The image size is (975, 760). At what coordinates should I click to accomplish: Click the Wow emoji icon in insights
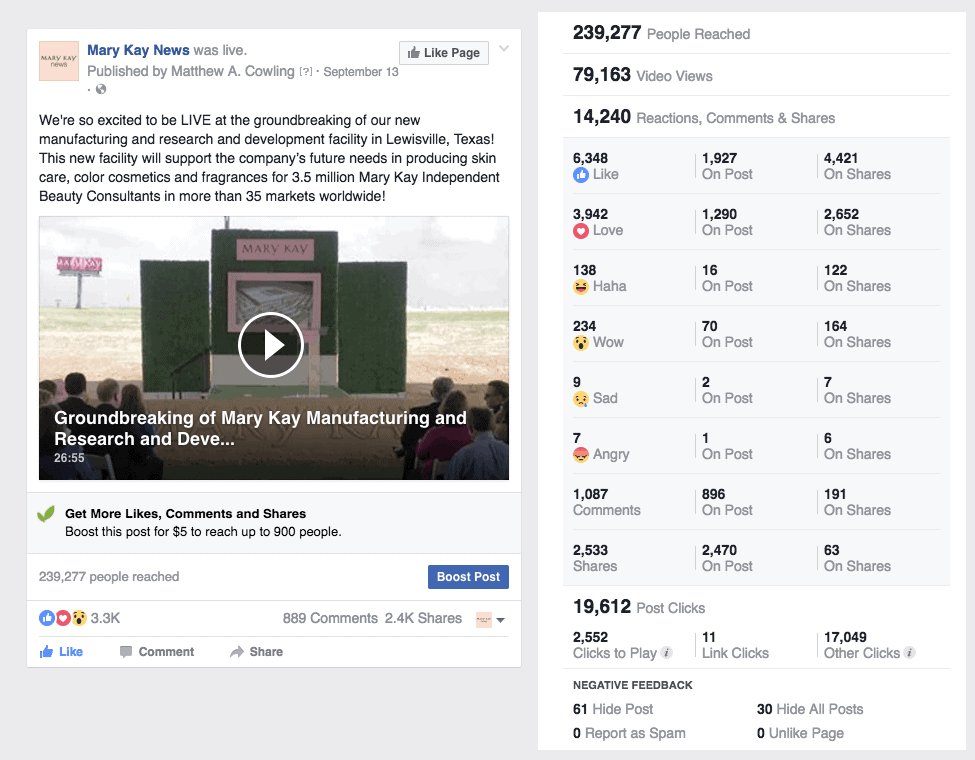point(581,343)
